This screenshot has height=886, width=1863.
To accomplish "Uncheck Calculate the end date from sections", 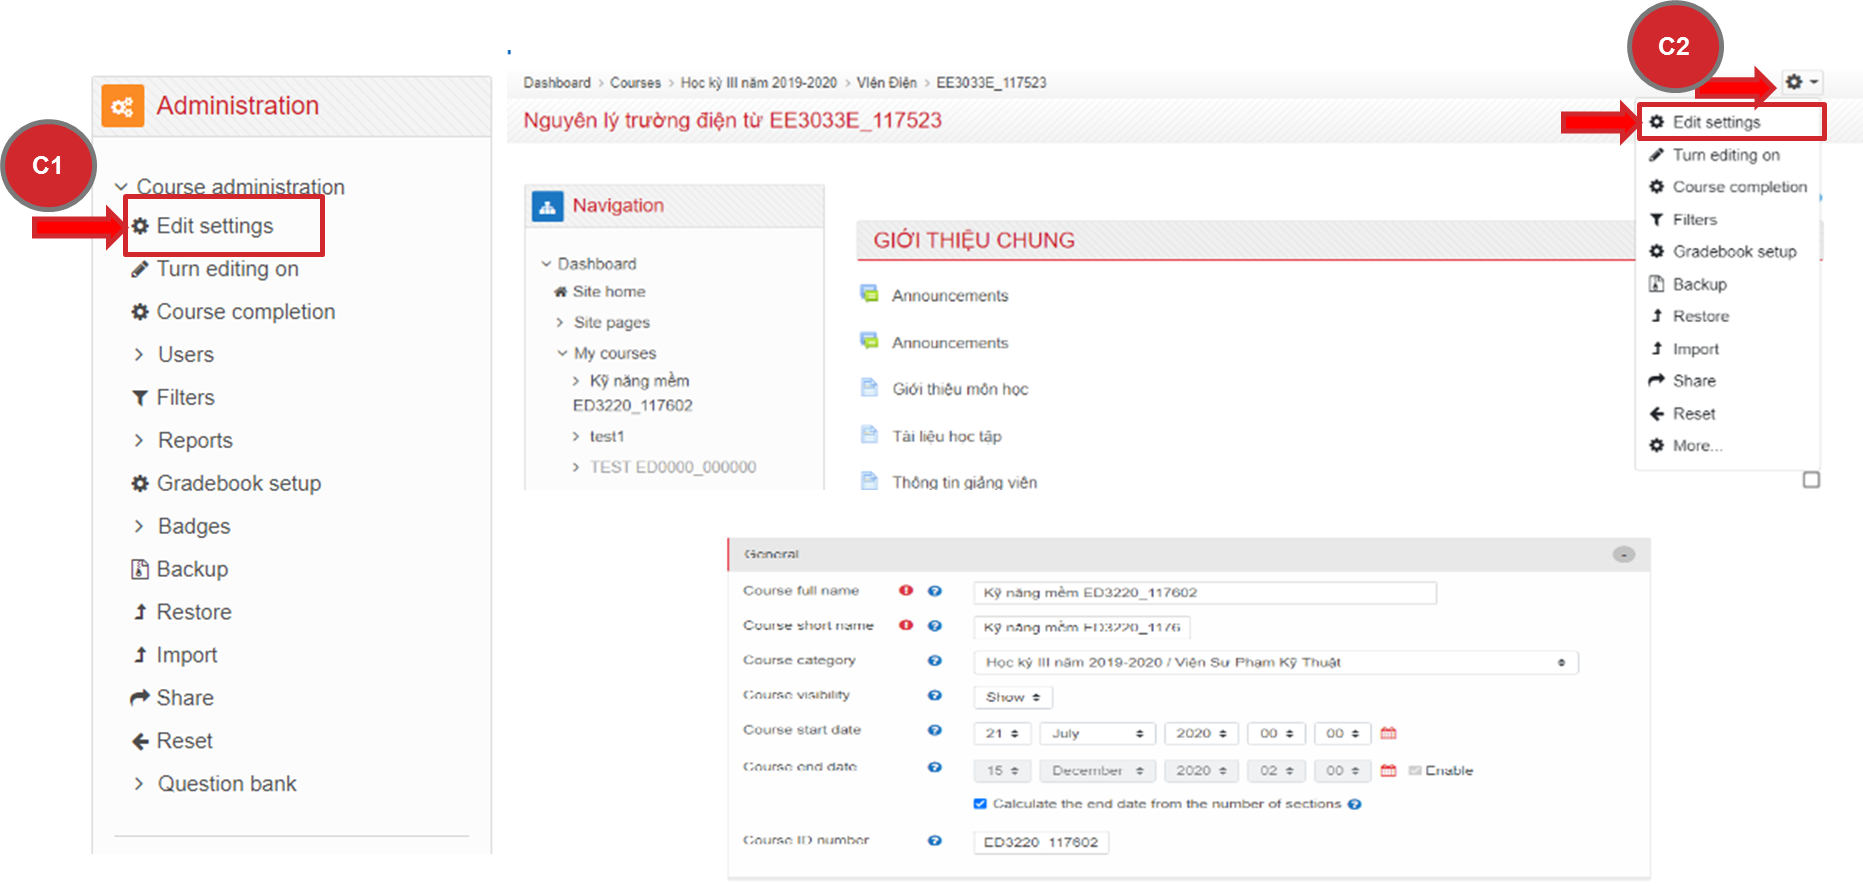I will click(980, 804).
